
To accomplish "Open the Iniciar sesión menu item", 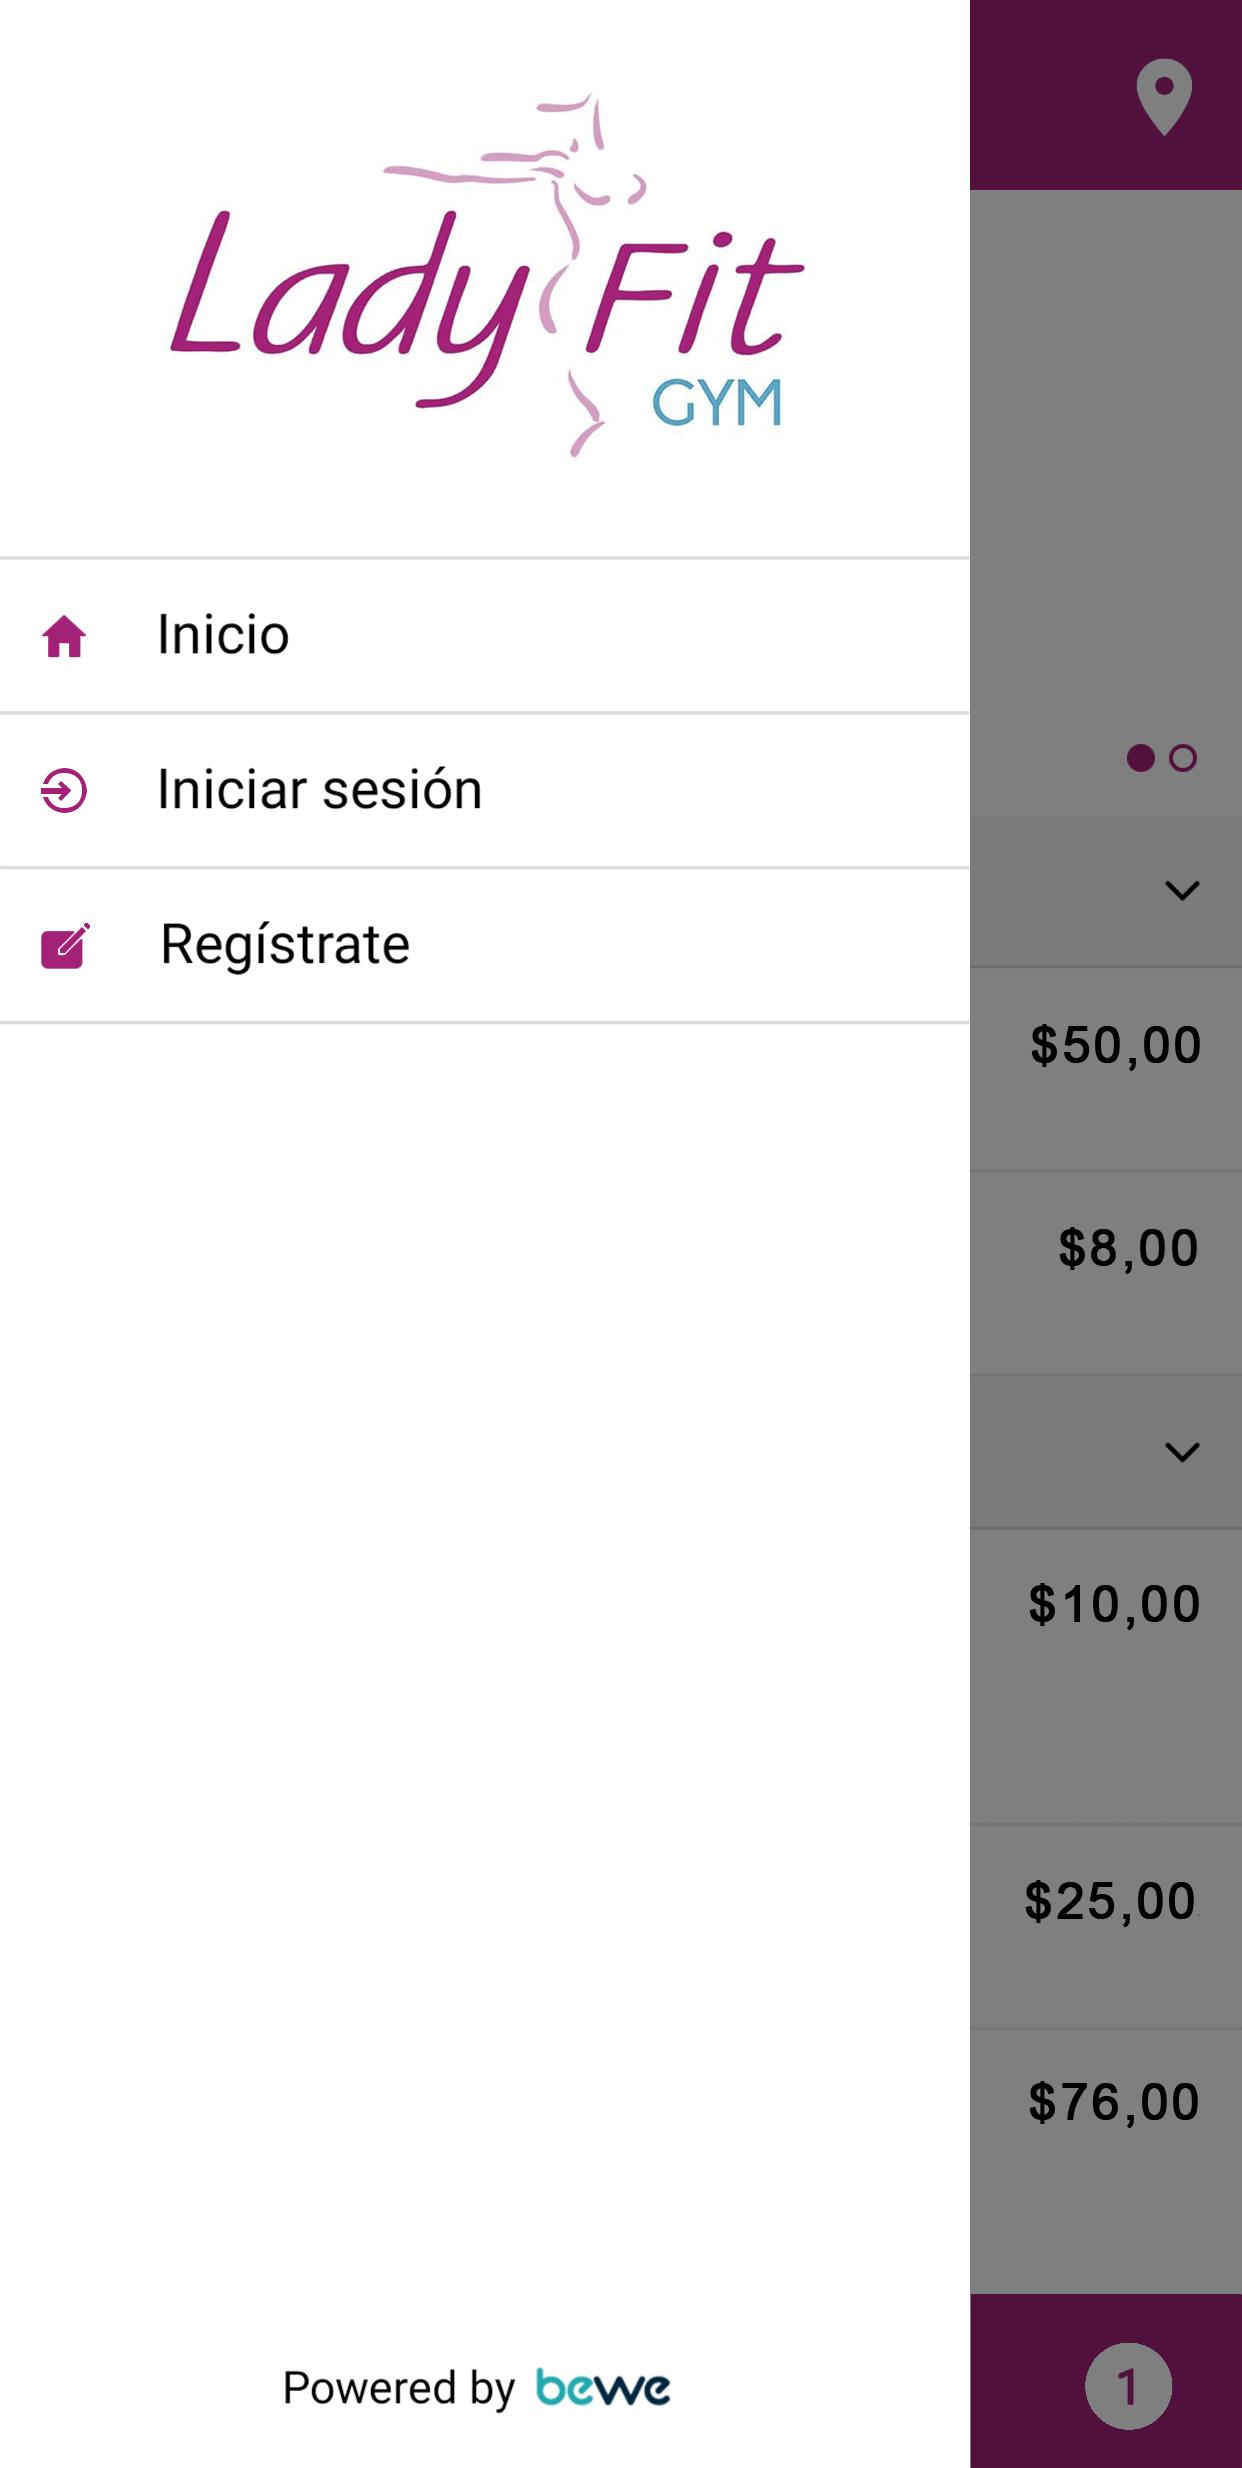I will 485,790.
